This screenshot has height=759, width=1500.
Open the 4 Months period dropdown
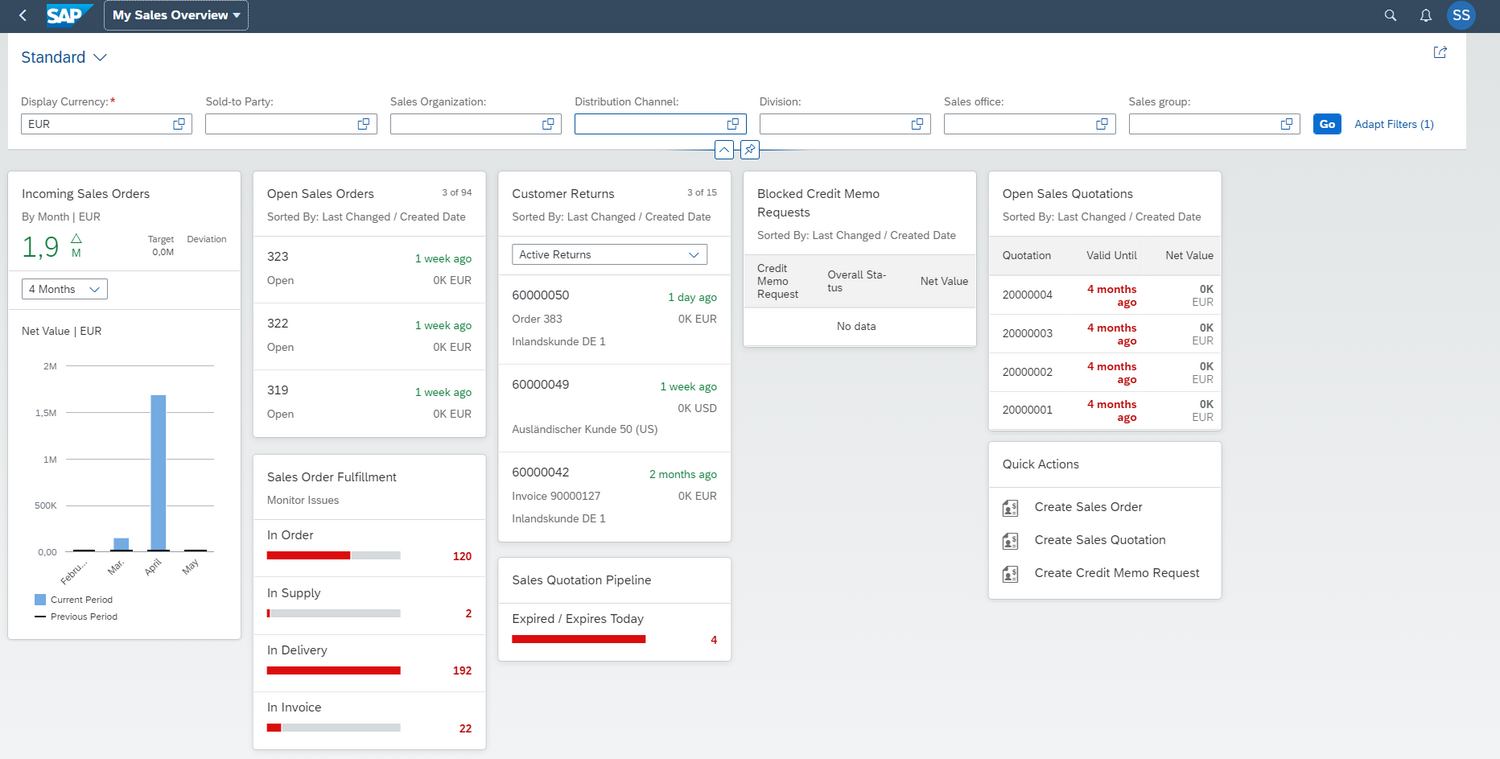pos(65,289)
